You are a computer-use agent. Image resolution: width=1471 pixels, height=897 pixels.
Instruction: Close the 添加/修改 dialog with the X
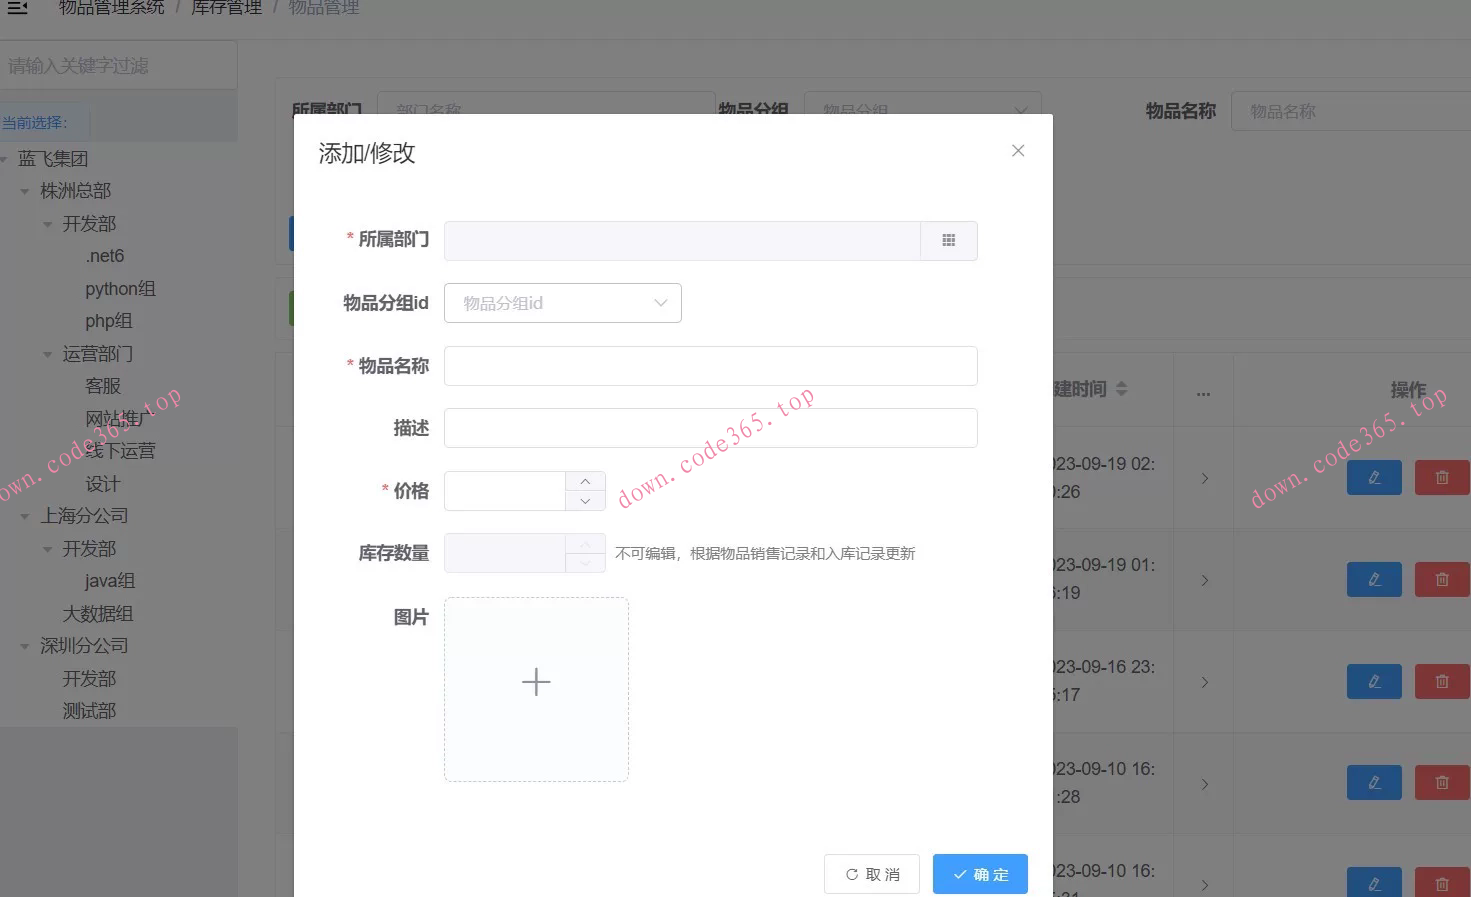[x=1018, y=150]
